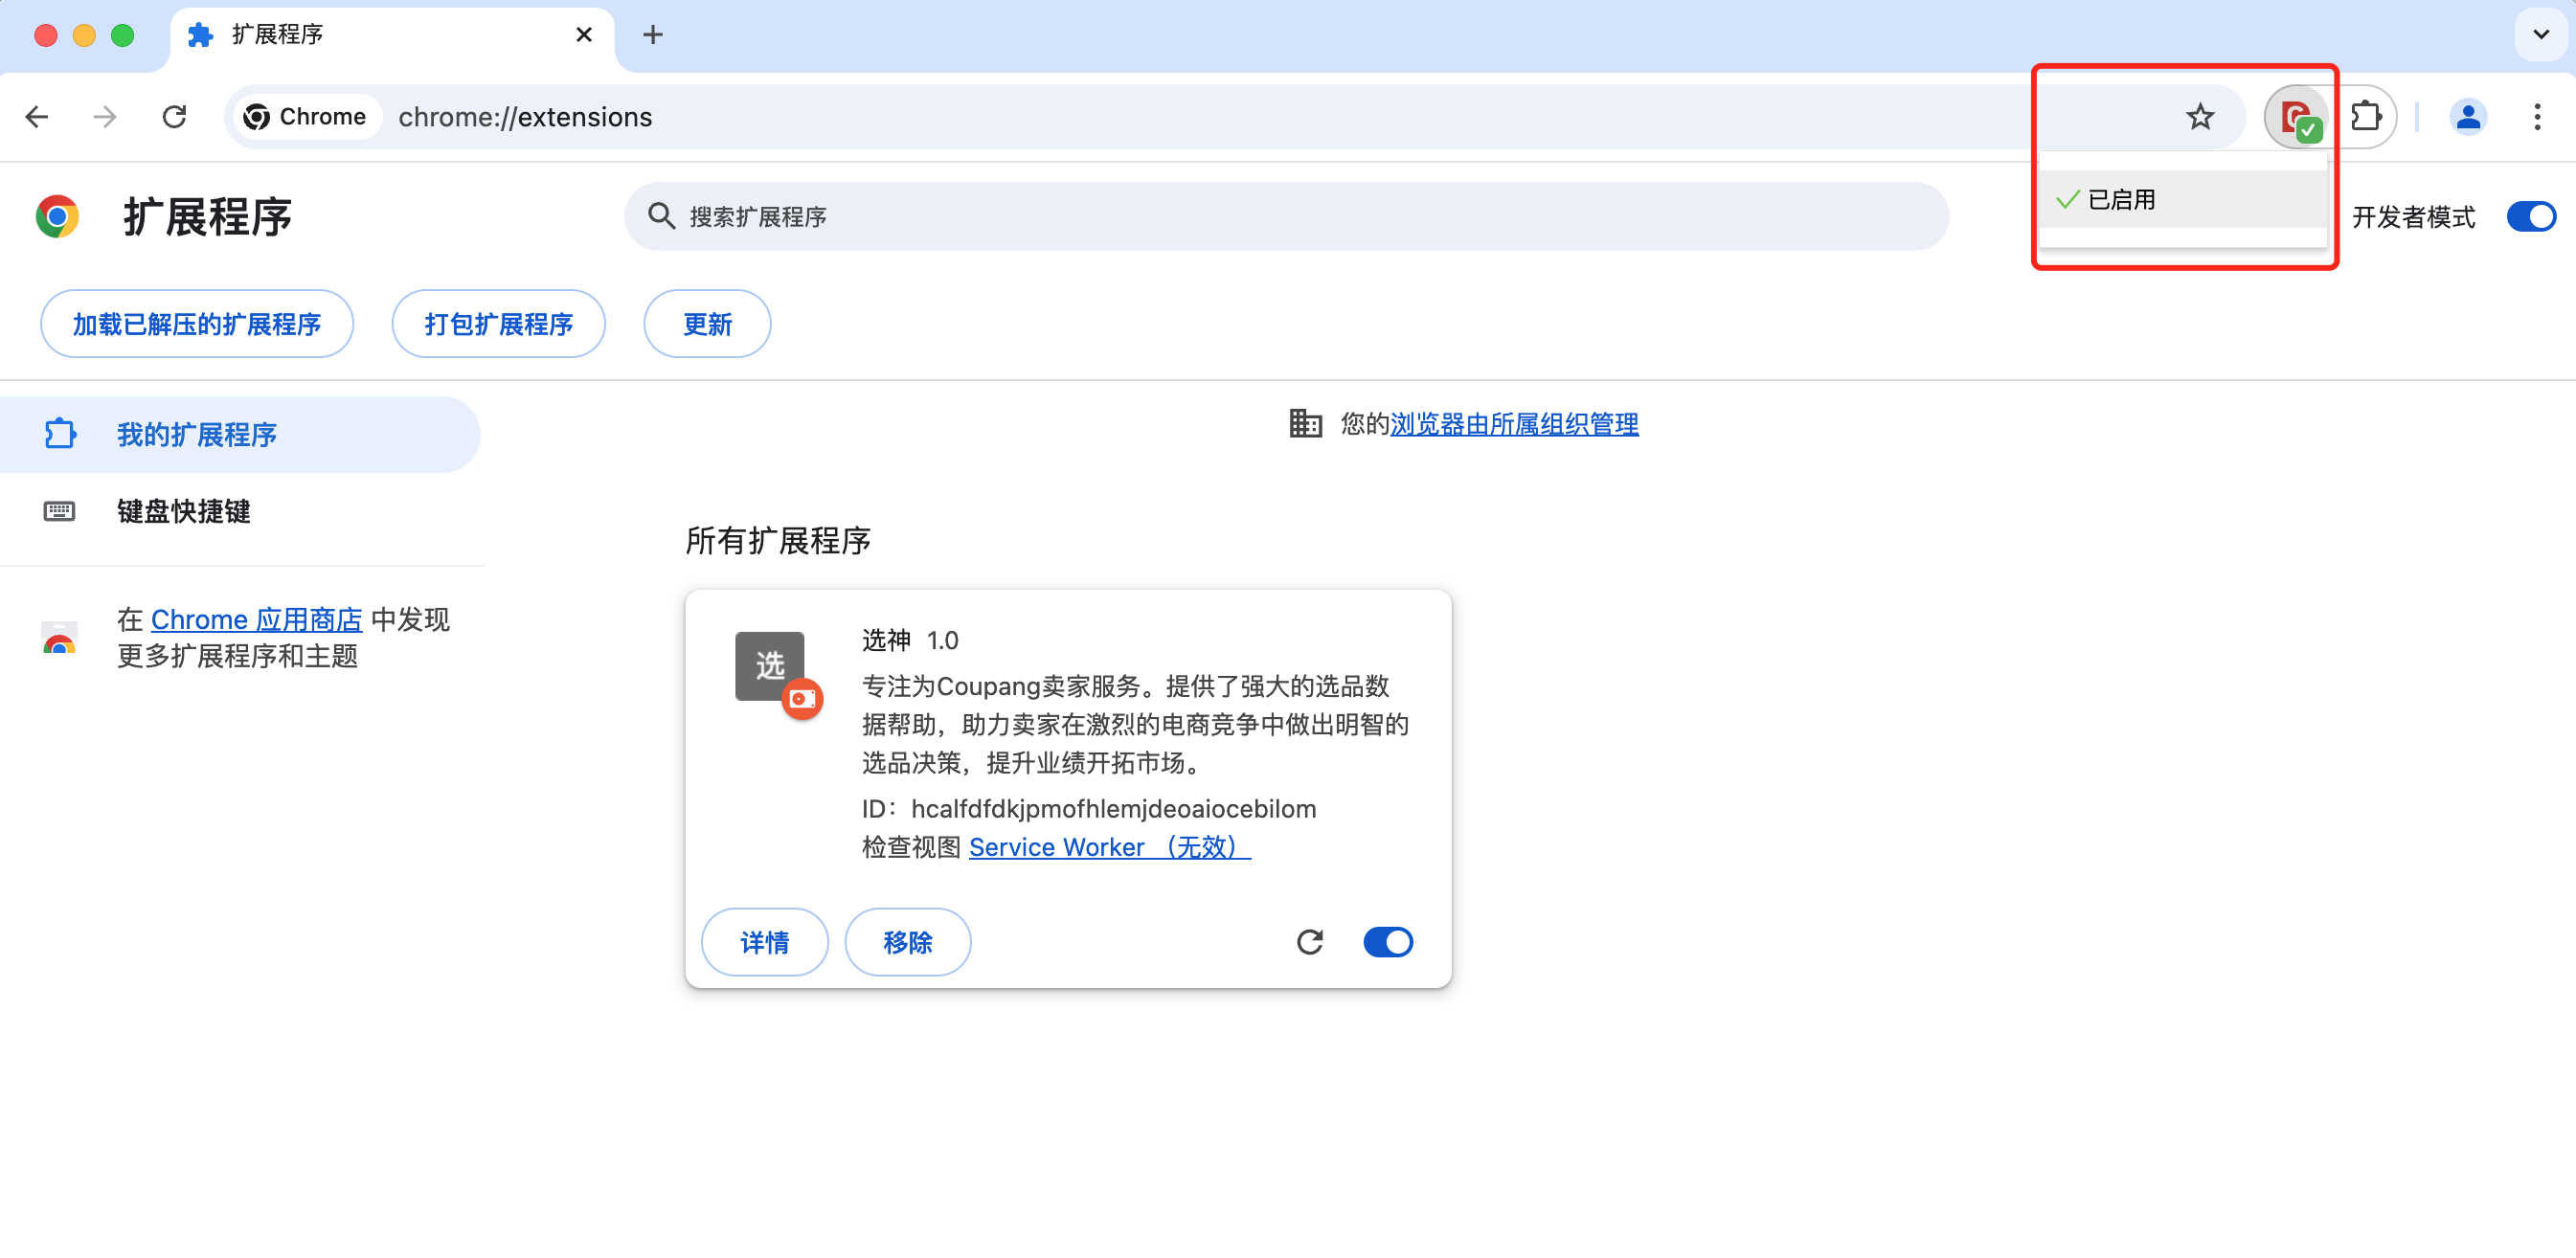
Task: Click 加载已解压的扩展程序 button
Action: tap(196, 323)
